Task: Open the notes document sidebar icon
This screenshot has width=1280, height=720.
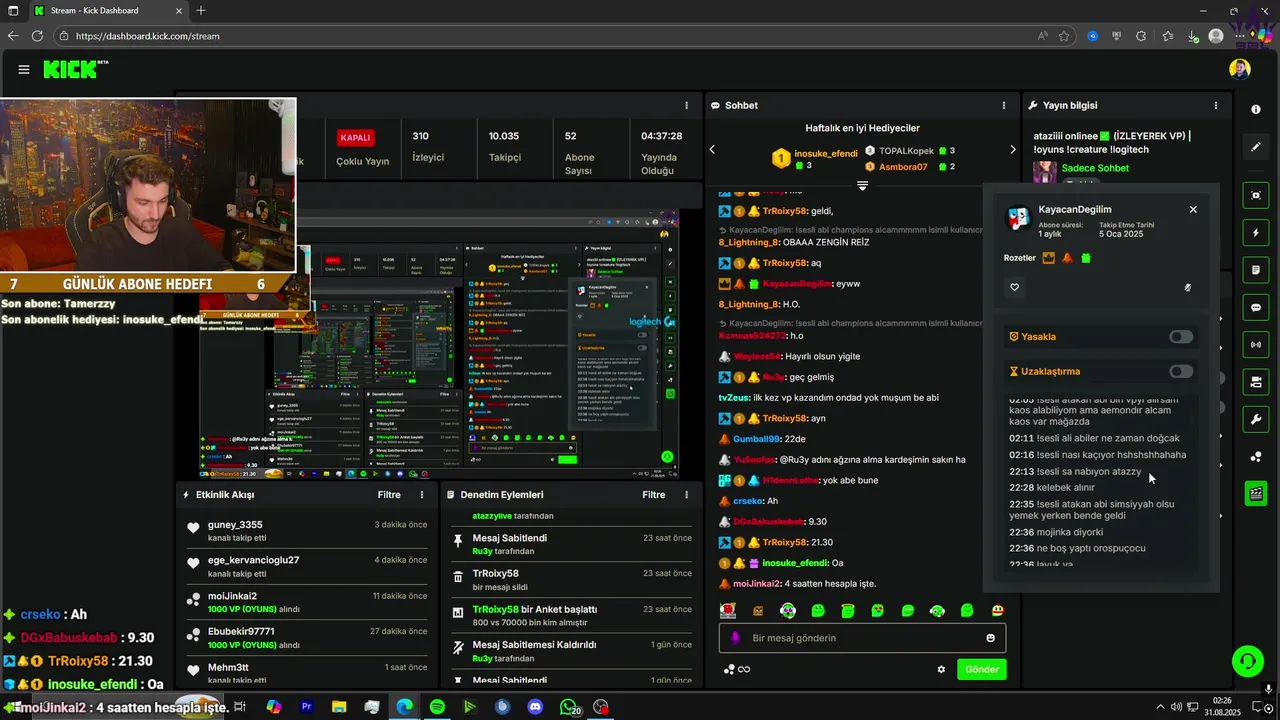Action: coord(1256,270)
